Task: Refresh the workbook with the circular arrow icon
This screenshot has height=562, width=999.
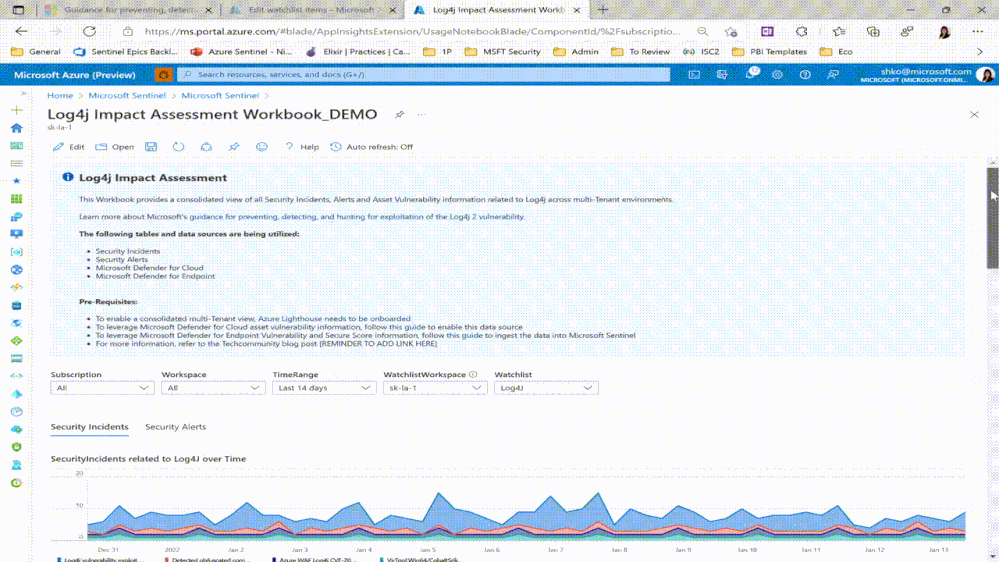Action: tap(178, 147)
